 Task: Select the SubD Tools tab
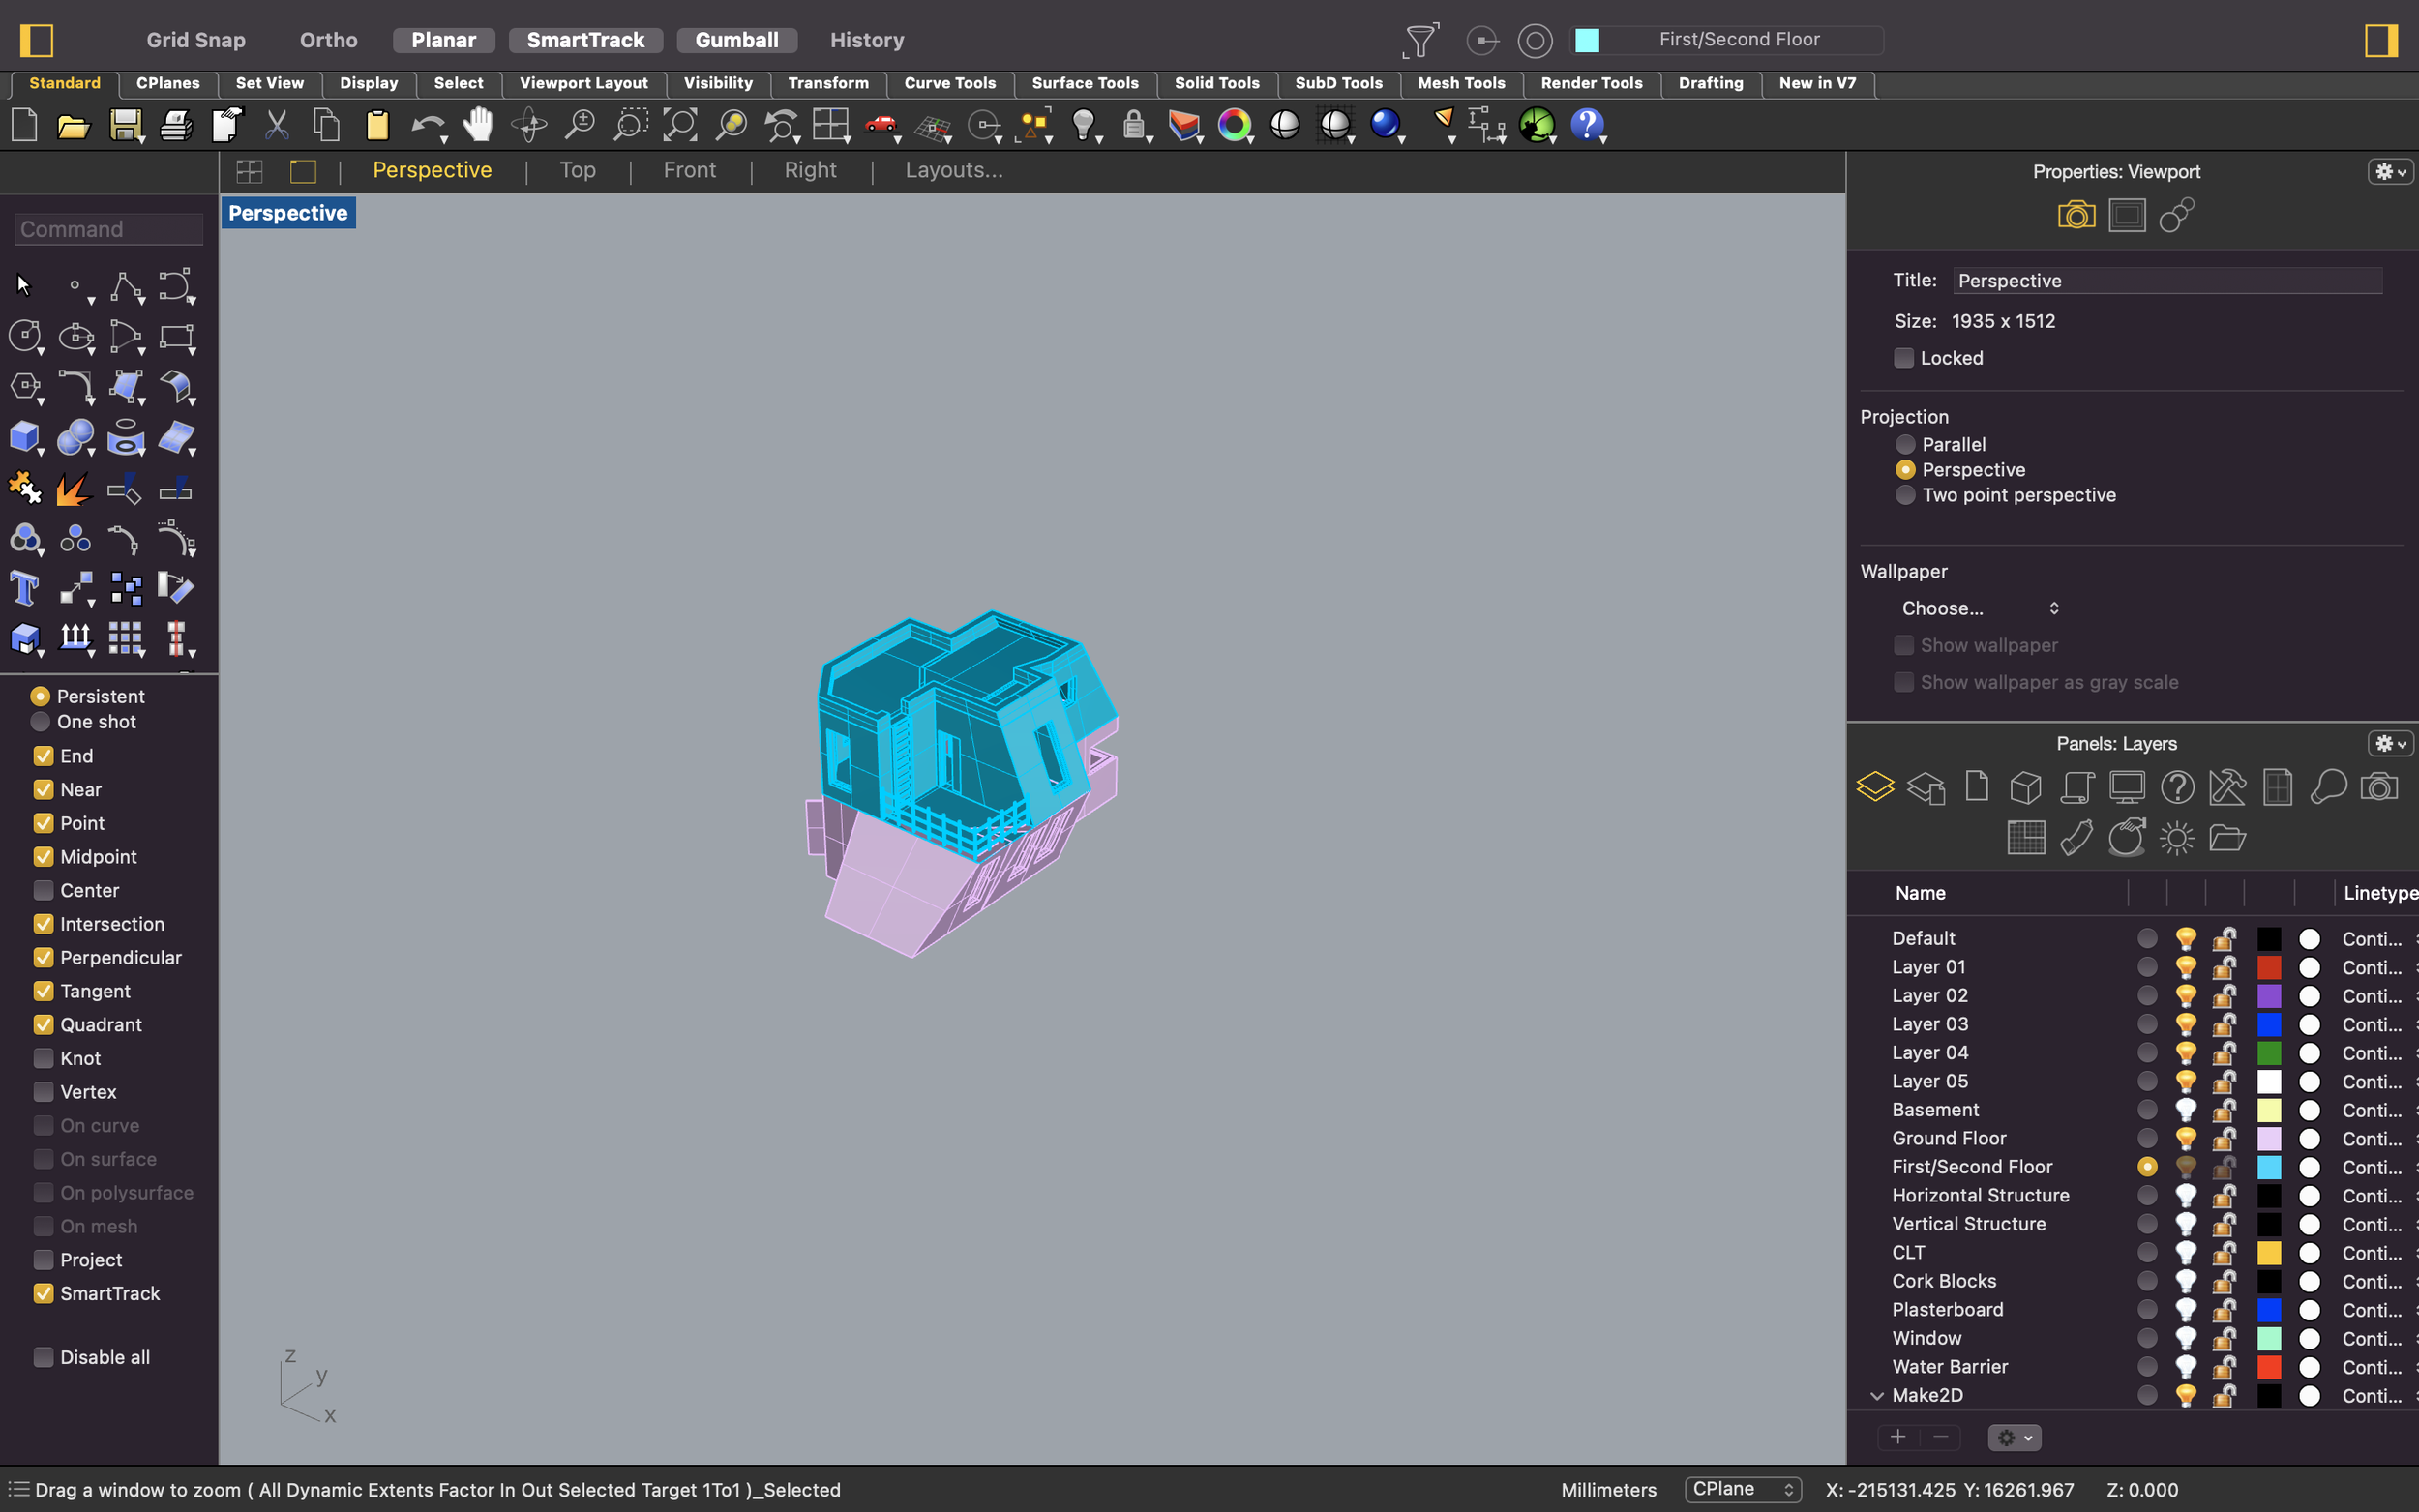click(1339, 82)
